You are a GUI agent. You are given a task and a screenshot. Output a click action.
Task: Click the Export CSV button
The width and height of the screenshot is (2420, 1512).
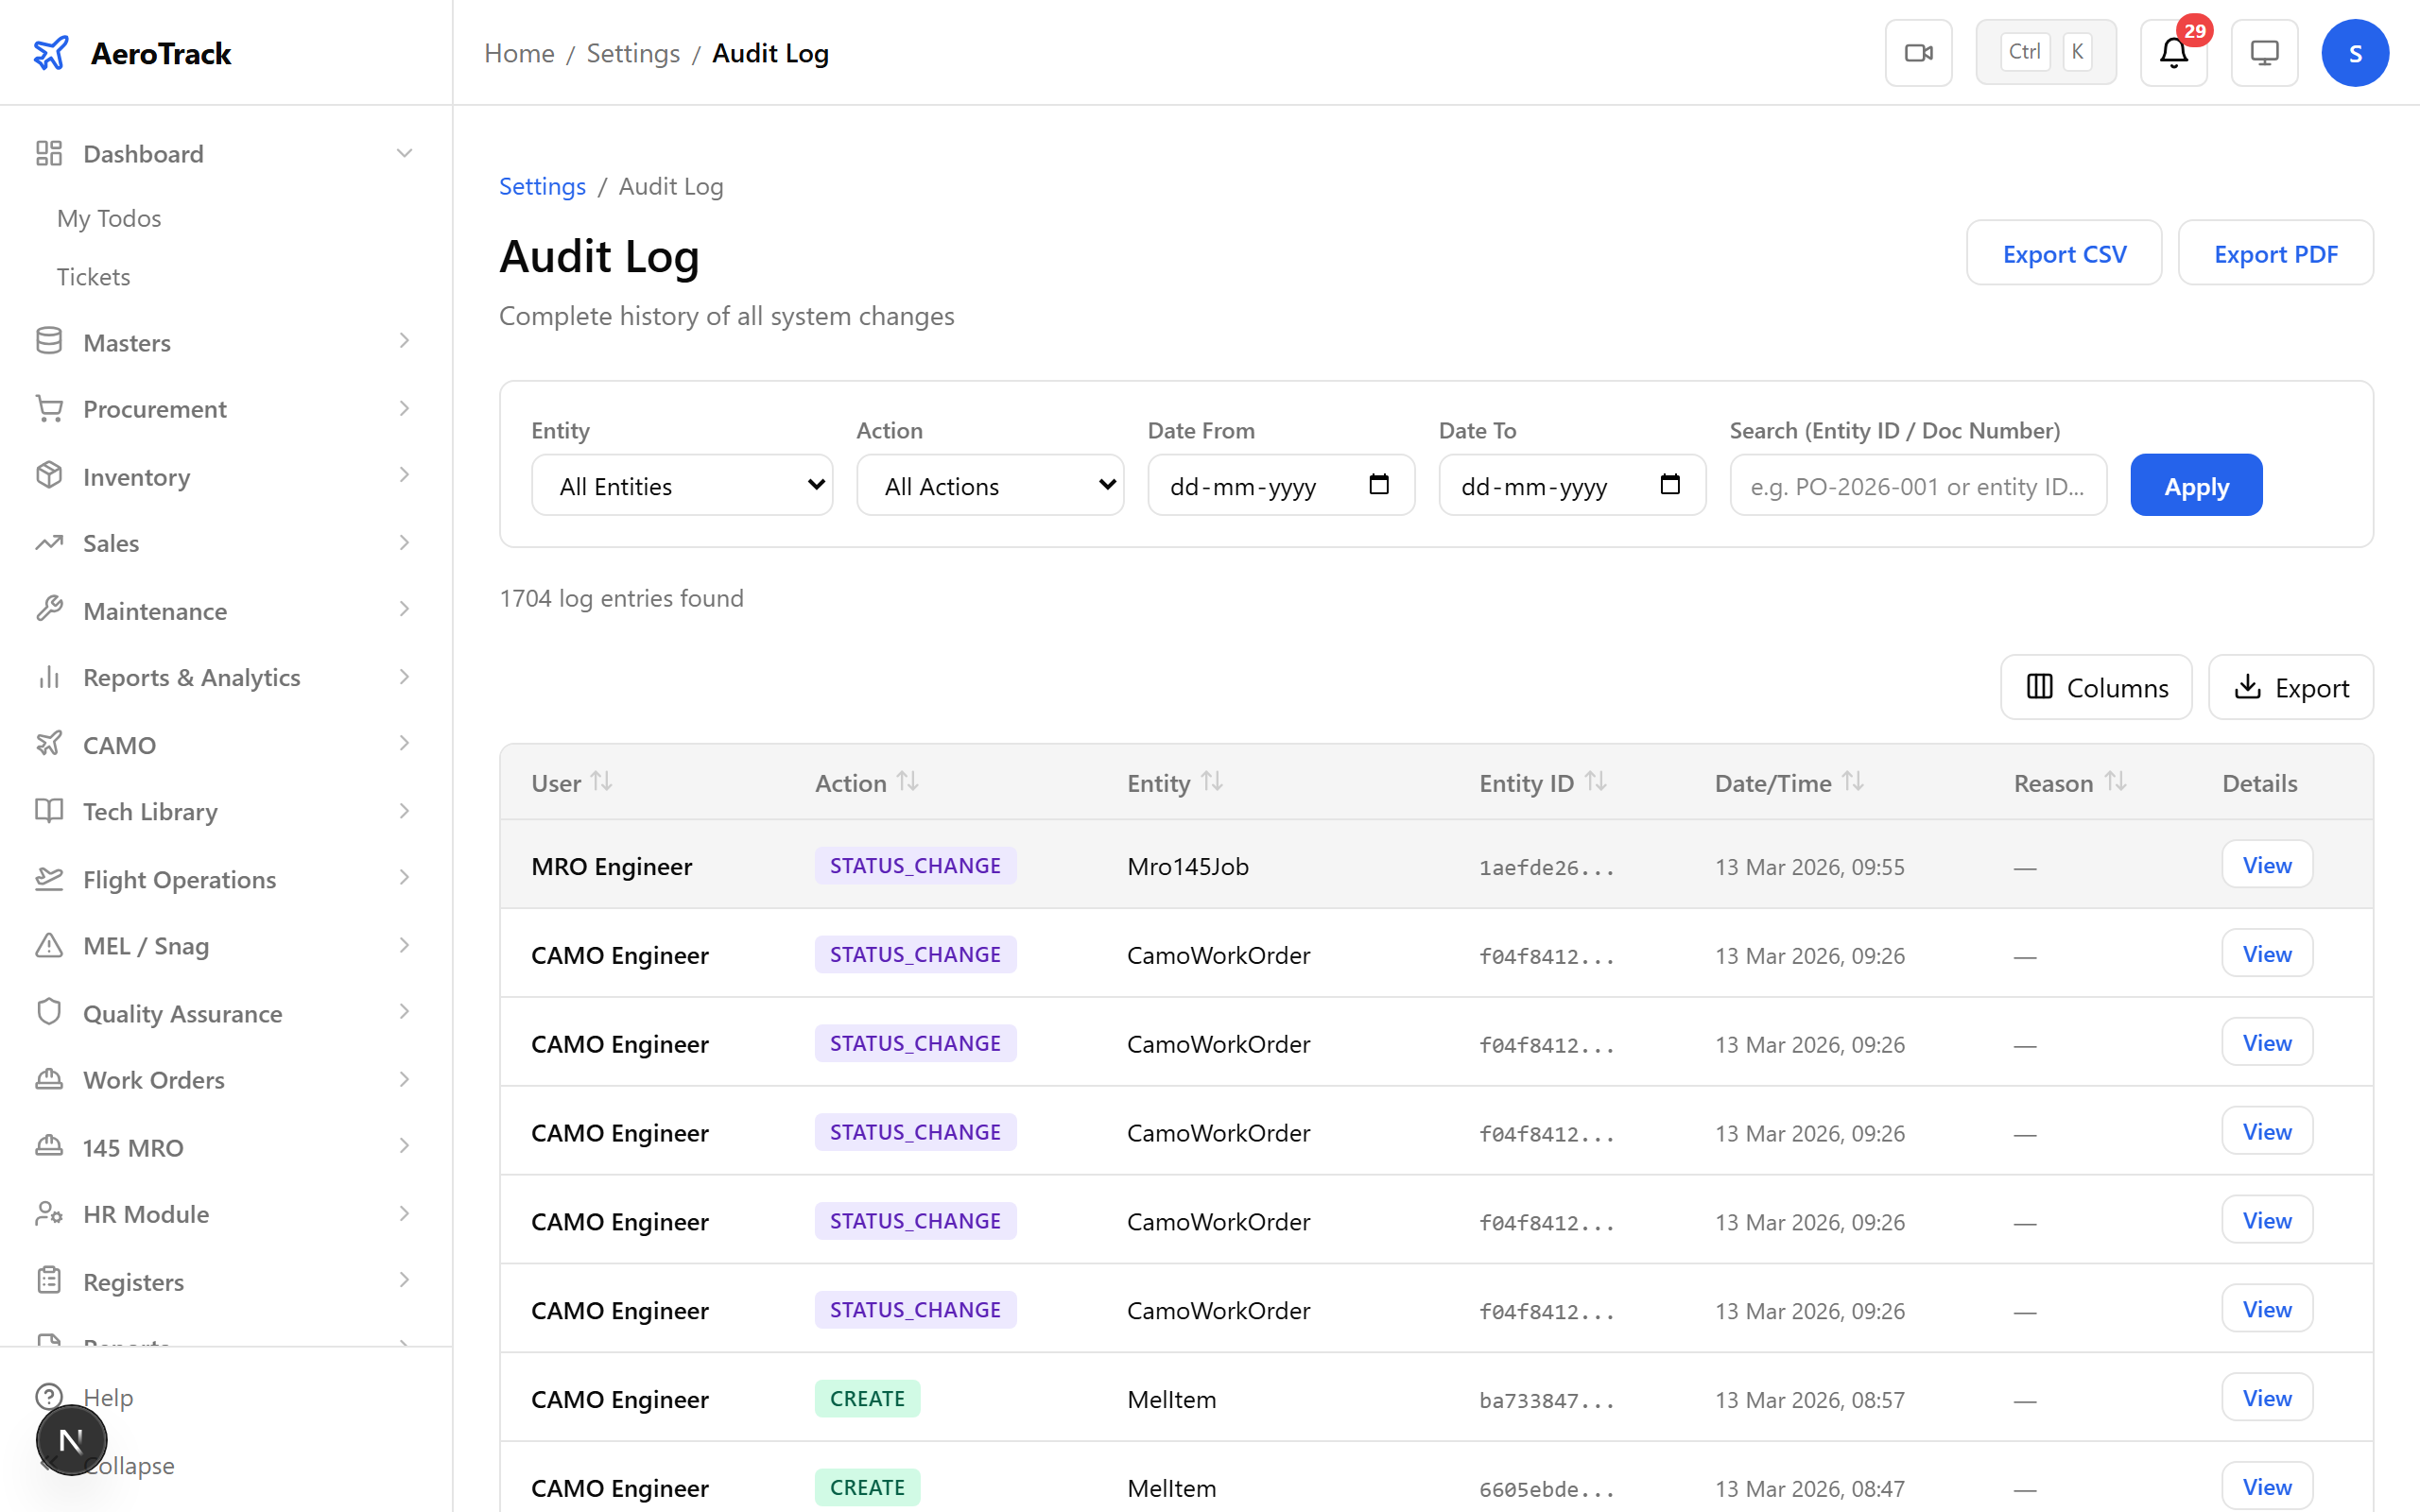[x=2064, y=253]
